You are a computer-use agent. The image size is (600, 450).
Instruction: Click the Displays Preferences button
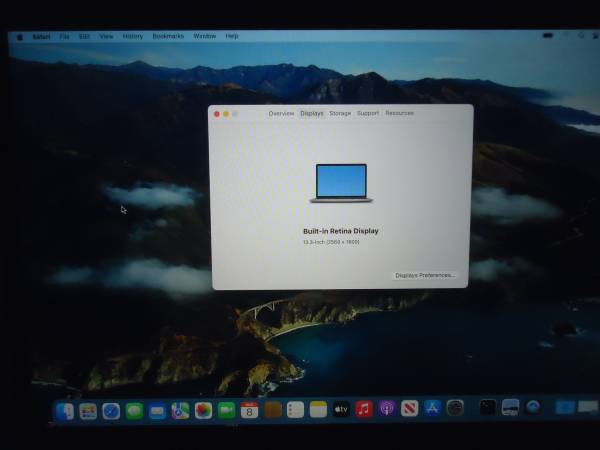(425, 275)
